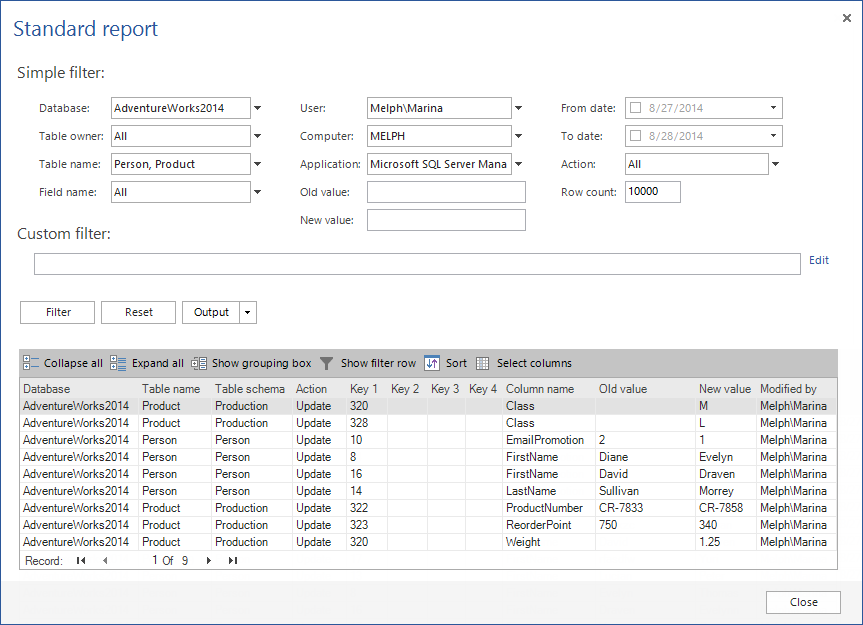The image size is (863, 625).
Task: Open the Action dropdown
Action: pyautogui.click(x=775, y=164)
